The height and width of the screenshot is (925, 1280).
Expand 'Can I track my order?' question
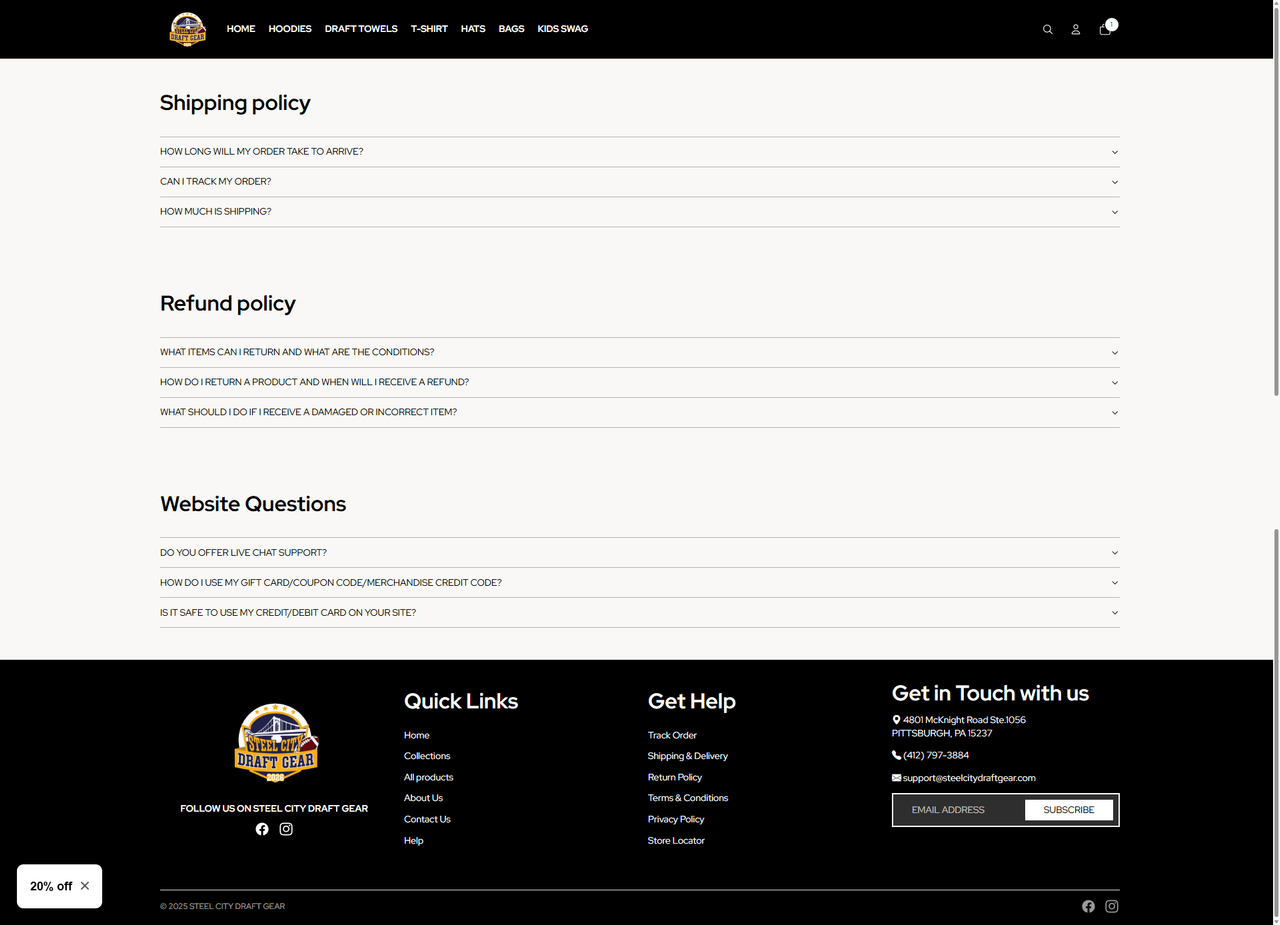click(639, 182)
